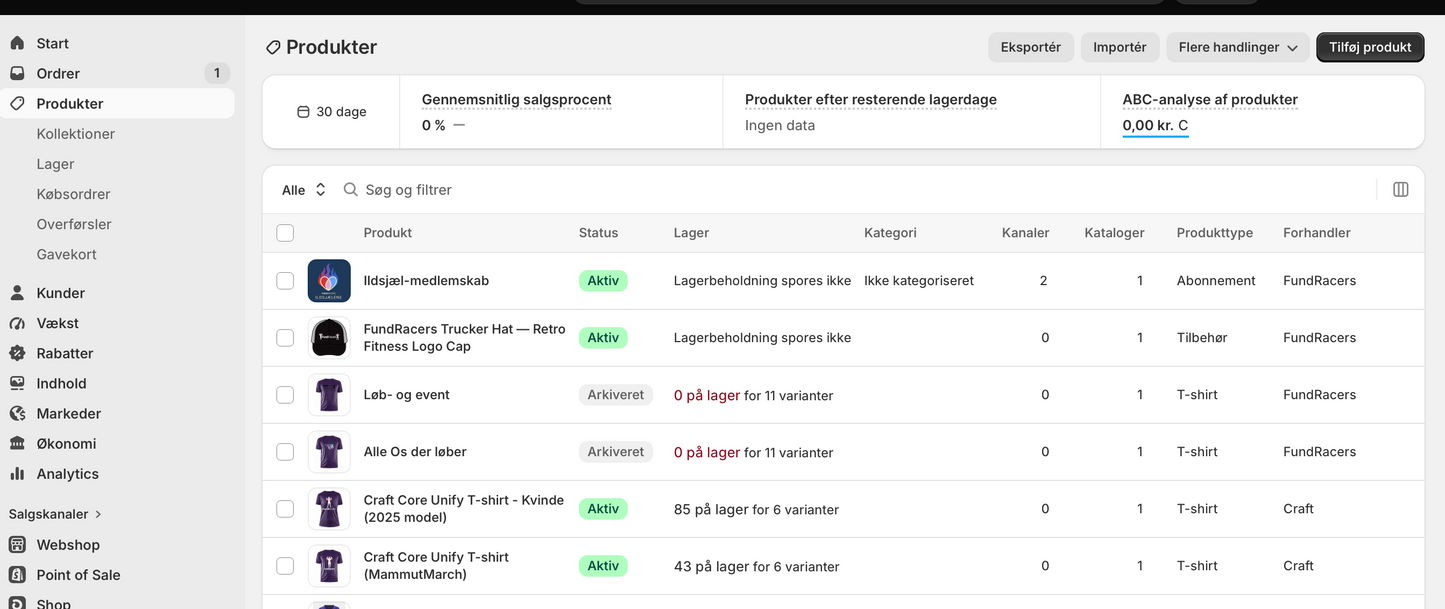Click the Produkter tag icon in sidebar
The image size is (1445, 609).
point(17,103)
